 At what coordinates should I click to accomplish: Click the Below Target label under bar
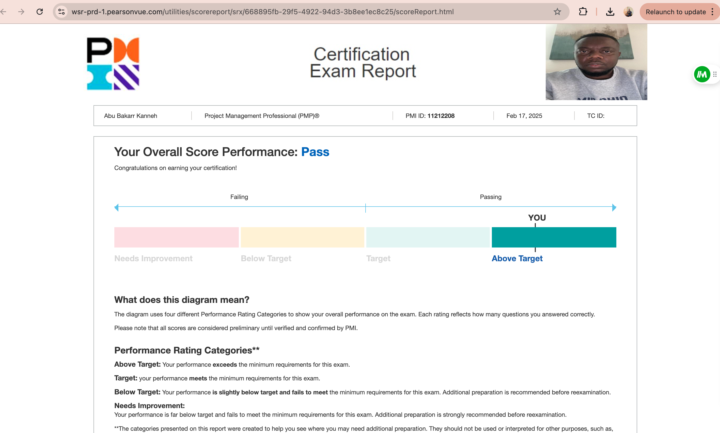(x=266, y=259)
